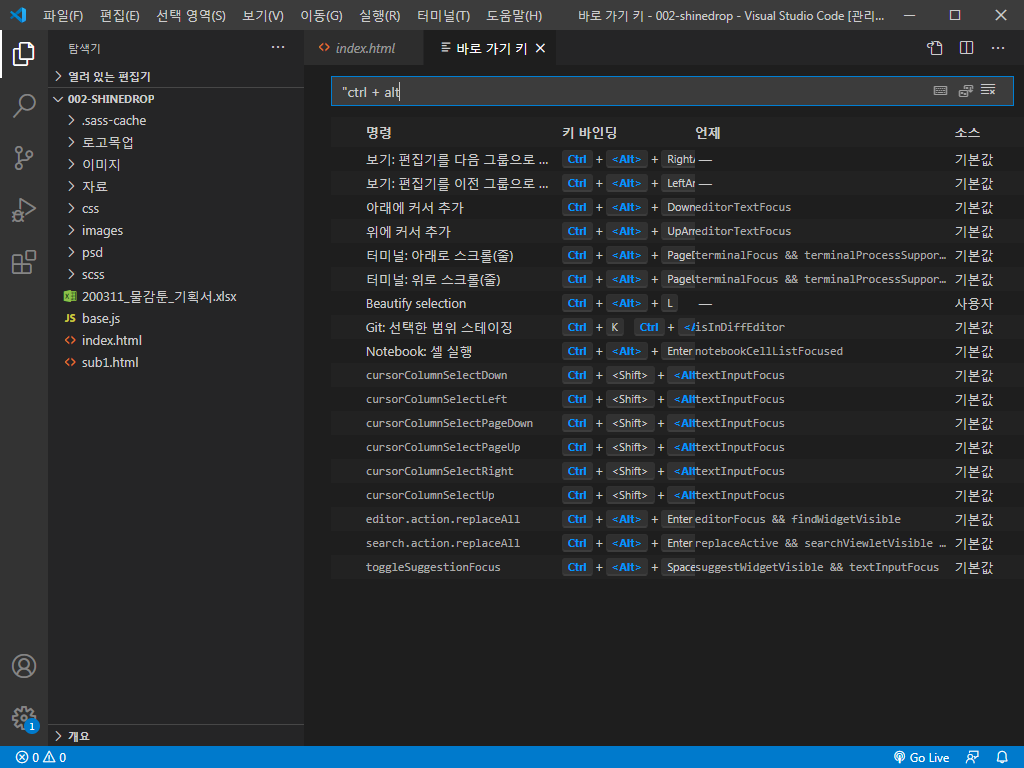Click the VS Code logo icon

[x=18, y=14]
